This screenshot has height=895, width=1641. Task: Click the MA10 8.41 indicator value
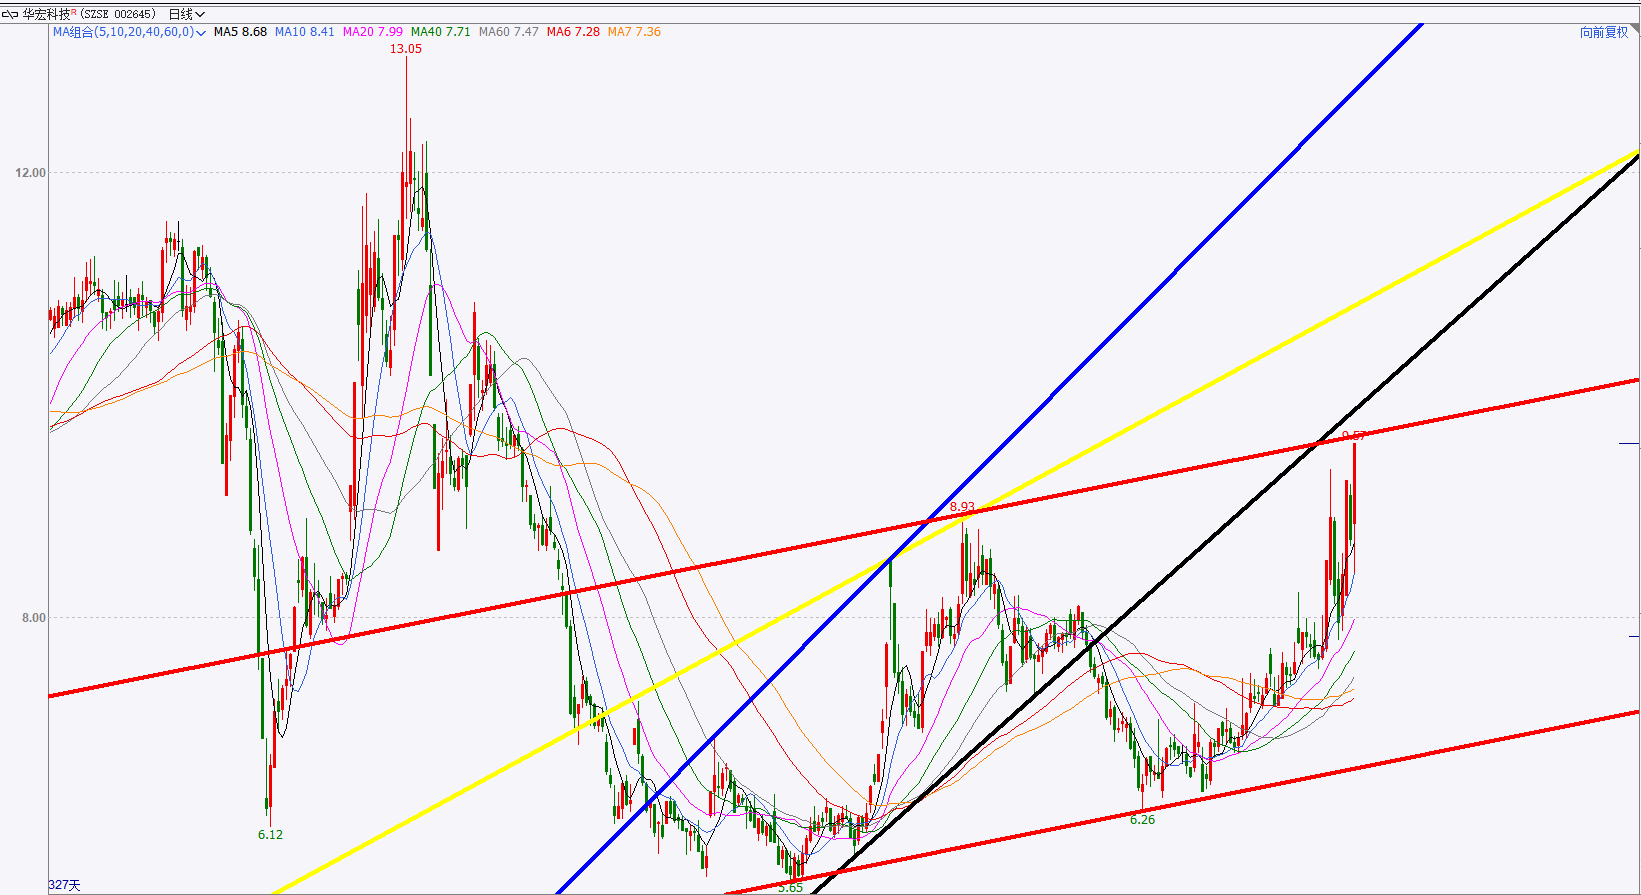(304, 32)
